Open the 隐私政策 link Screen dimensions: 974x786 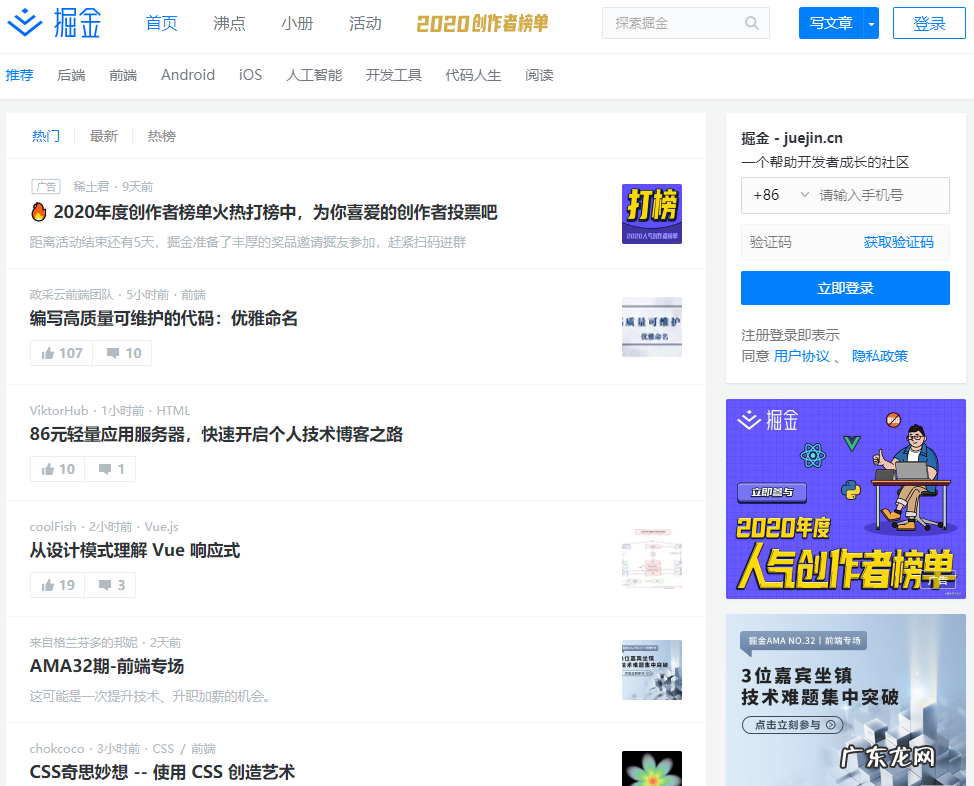pyautogui.click(x=879, y=355)
